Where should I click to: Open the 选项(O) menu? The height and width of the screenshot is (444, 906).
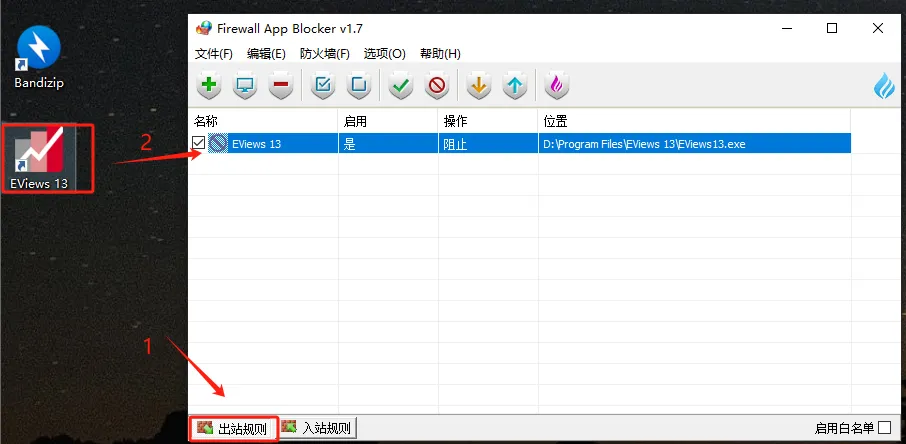coord(385,54)
